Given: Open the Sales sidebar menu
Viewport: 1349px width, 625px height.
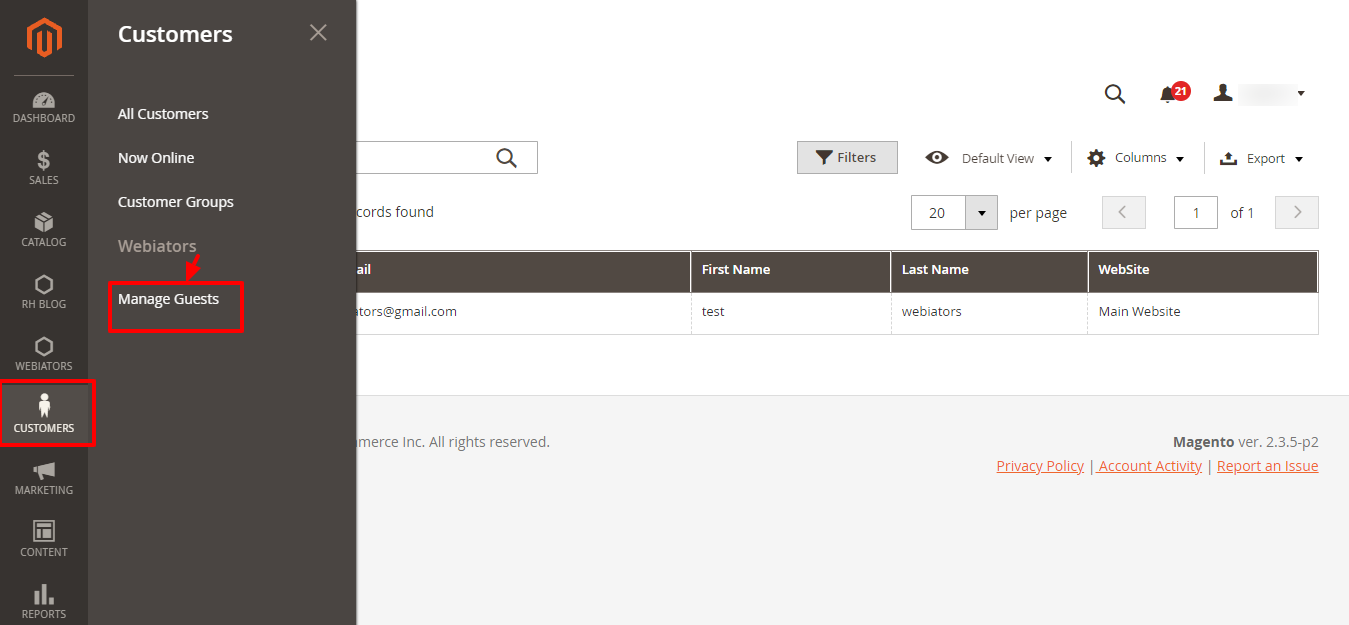Looking at the screenshot, I should tap(44, 168).
